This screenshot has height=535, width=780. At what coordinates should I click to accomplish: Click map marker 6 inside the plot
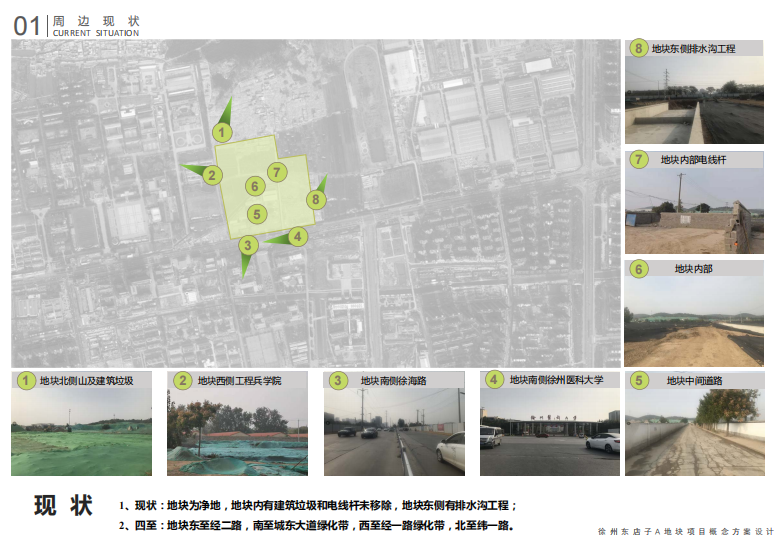point(255,186)
